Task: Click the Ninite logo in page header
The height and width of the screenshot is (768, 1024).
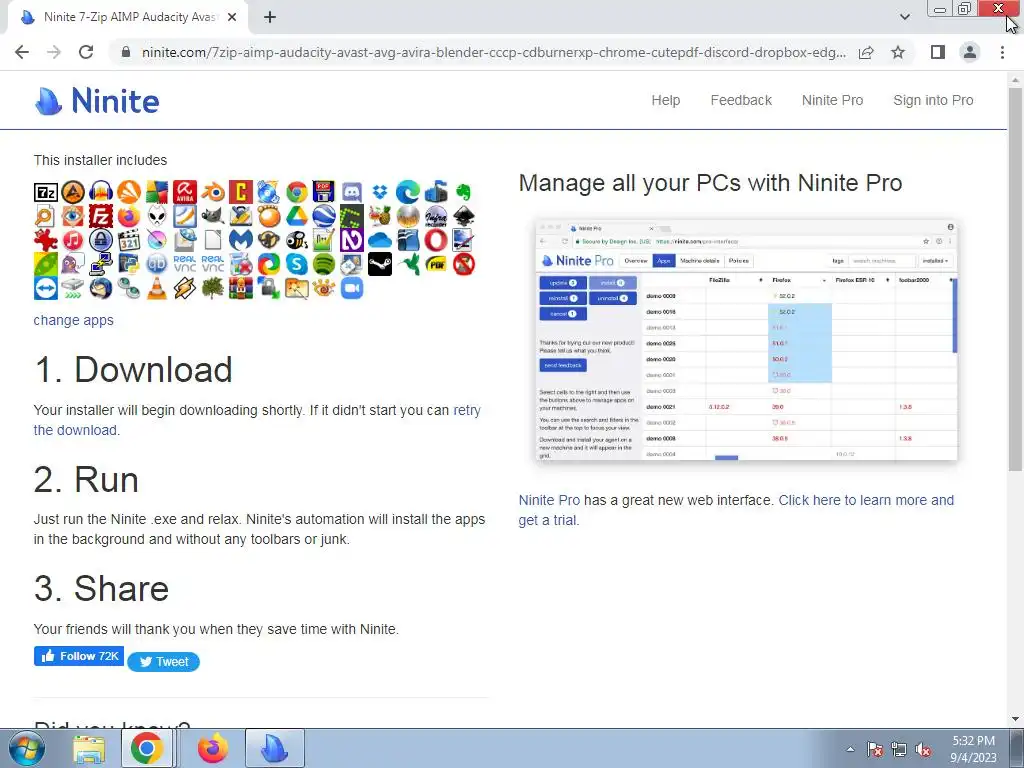Action: (x=97, y=101)
